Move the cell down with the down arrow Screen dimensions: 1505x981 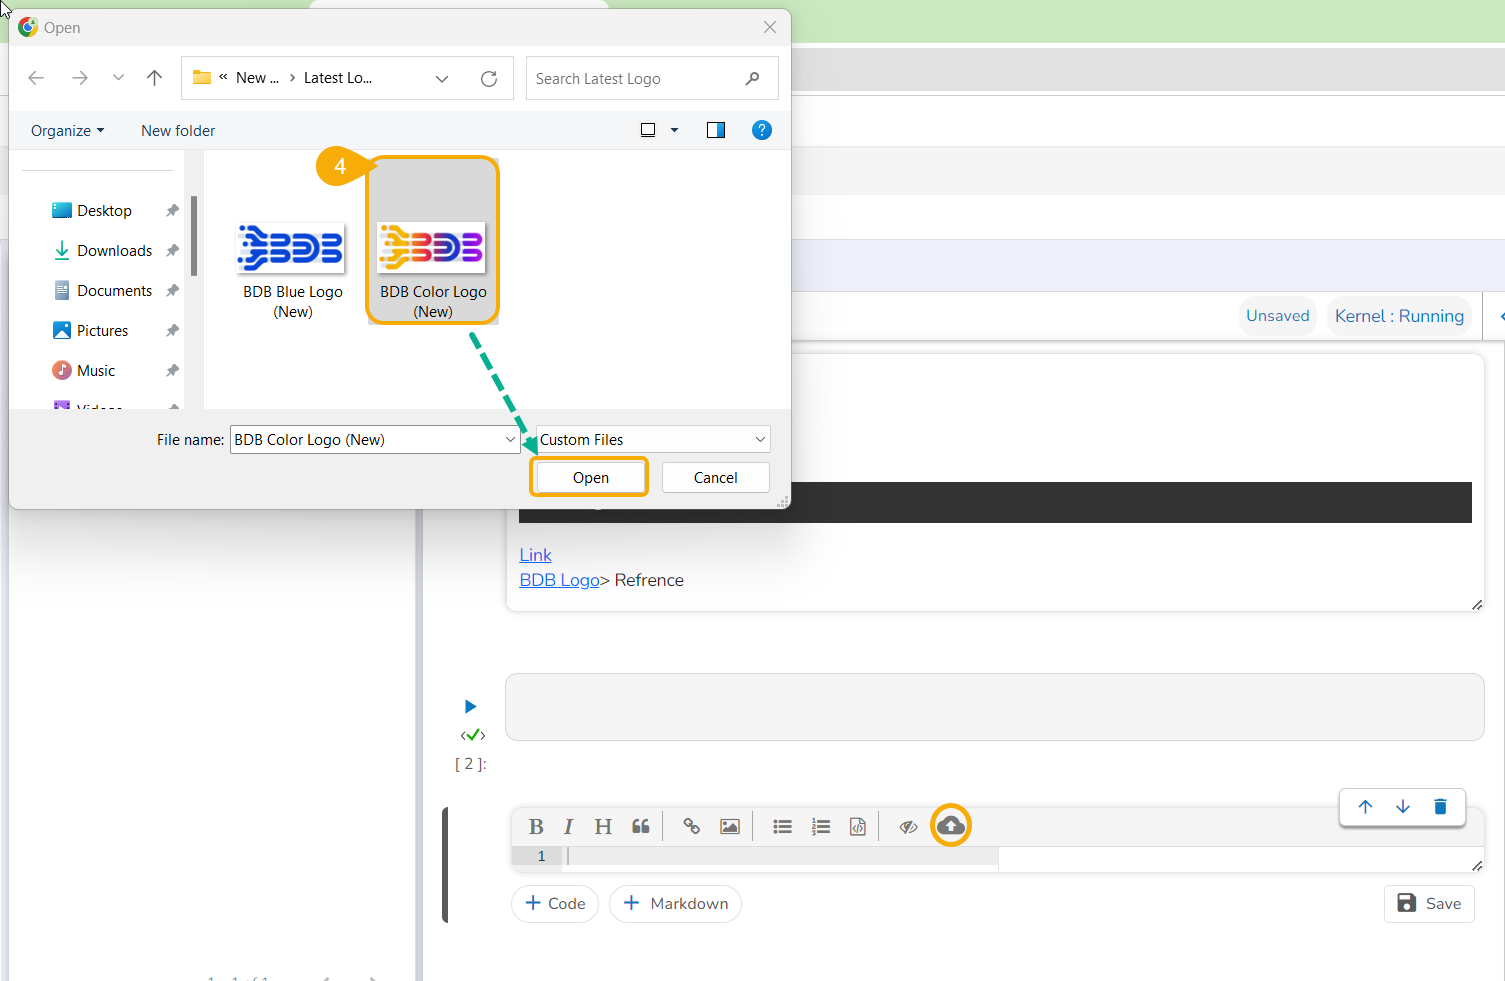(1403, 807)
